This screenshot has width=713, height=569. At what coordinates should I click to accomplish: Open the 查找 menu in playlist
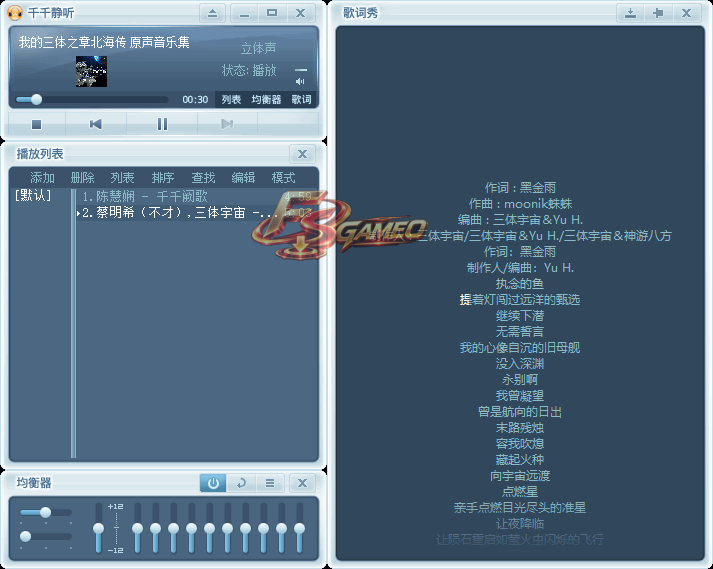coord(203,177)
